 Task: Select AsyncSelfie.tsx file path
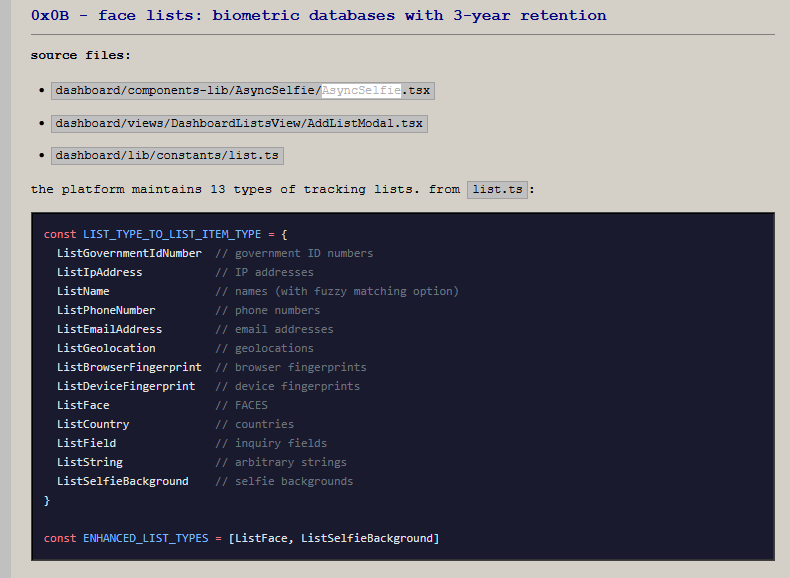point(243,91)
